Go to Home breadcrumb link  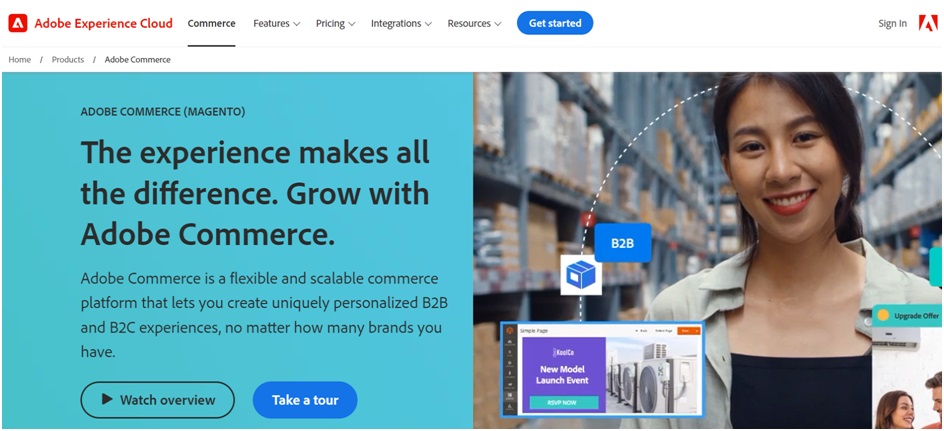19,60
